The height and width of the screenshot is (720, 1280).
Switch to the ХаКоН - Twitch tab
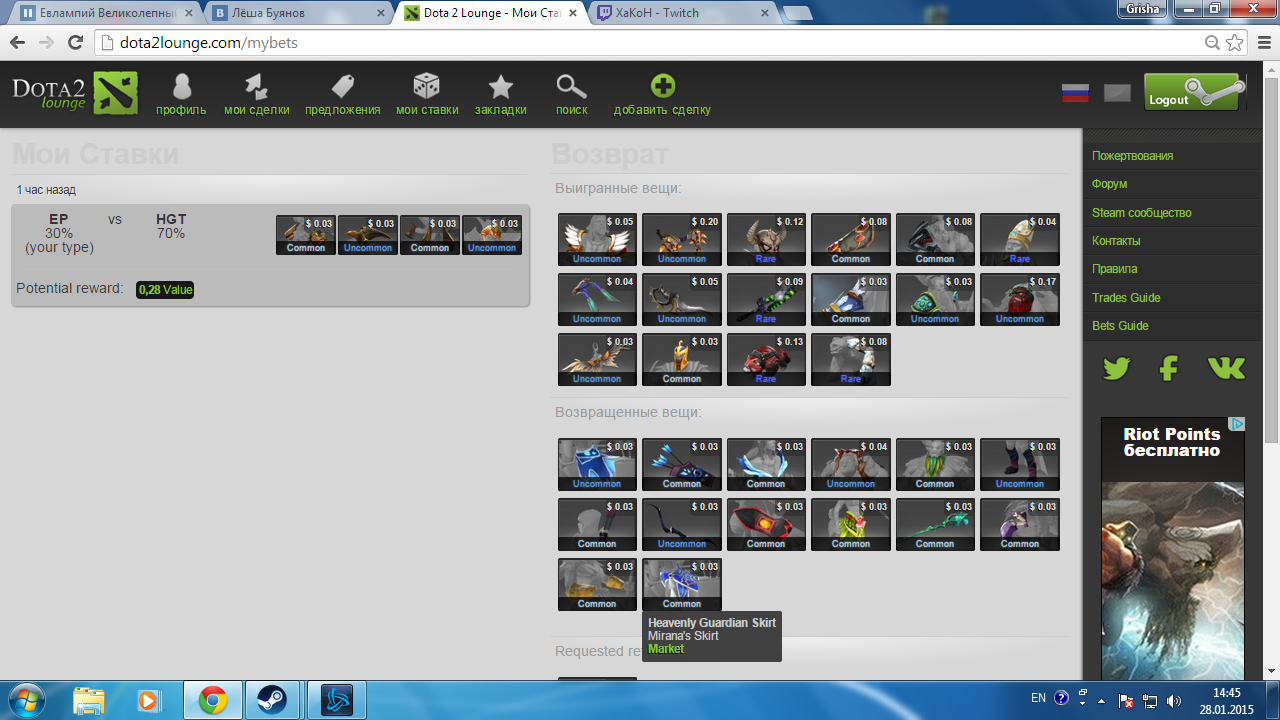coord(680,13)
